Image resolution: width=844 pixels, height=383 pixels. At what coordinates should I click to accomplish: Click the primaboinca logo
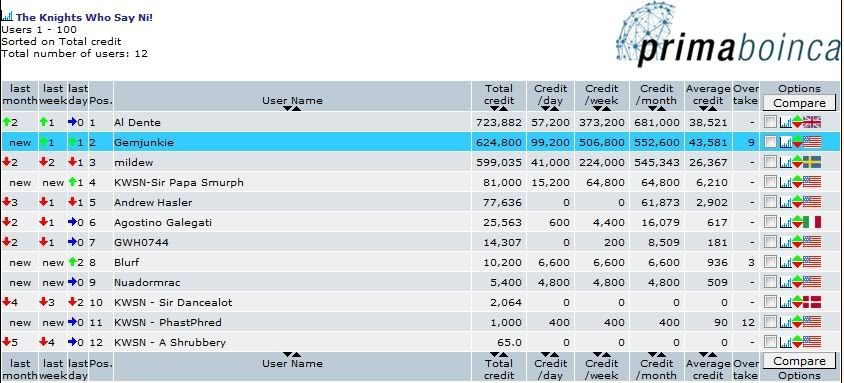[x=728, y=35]
